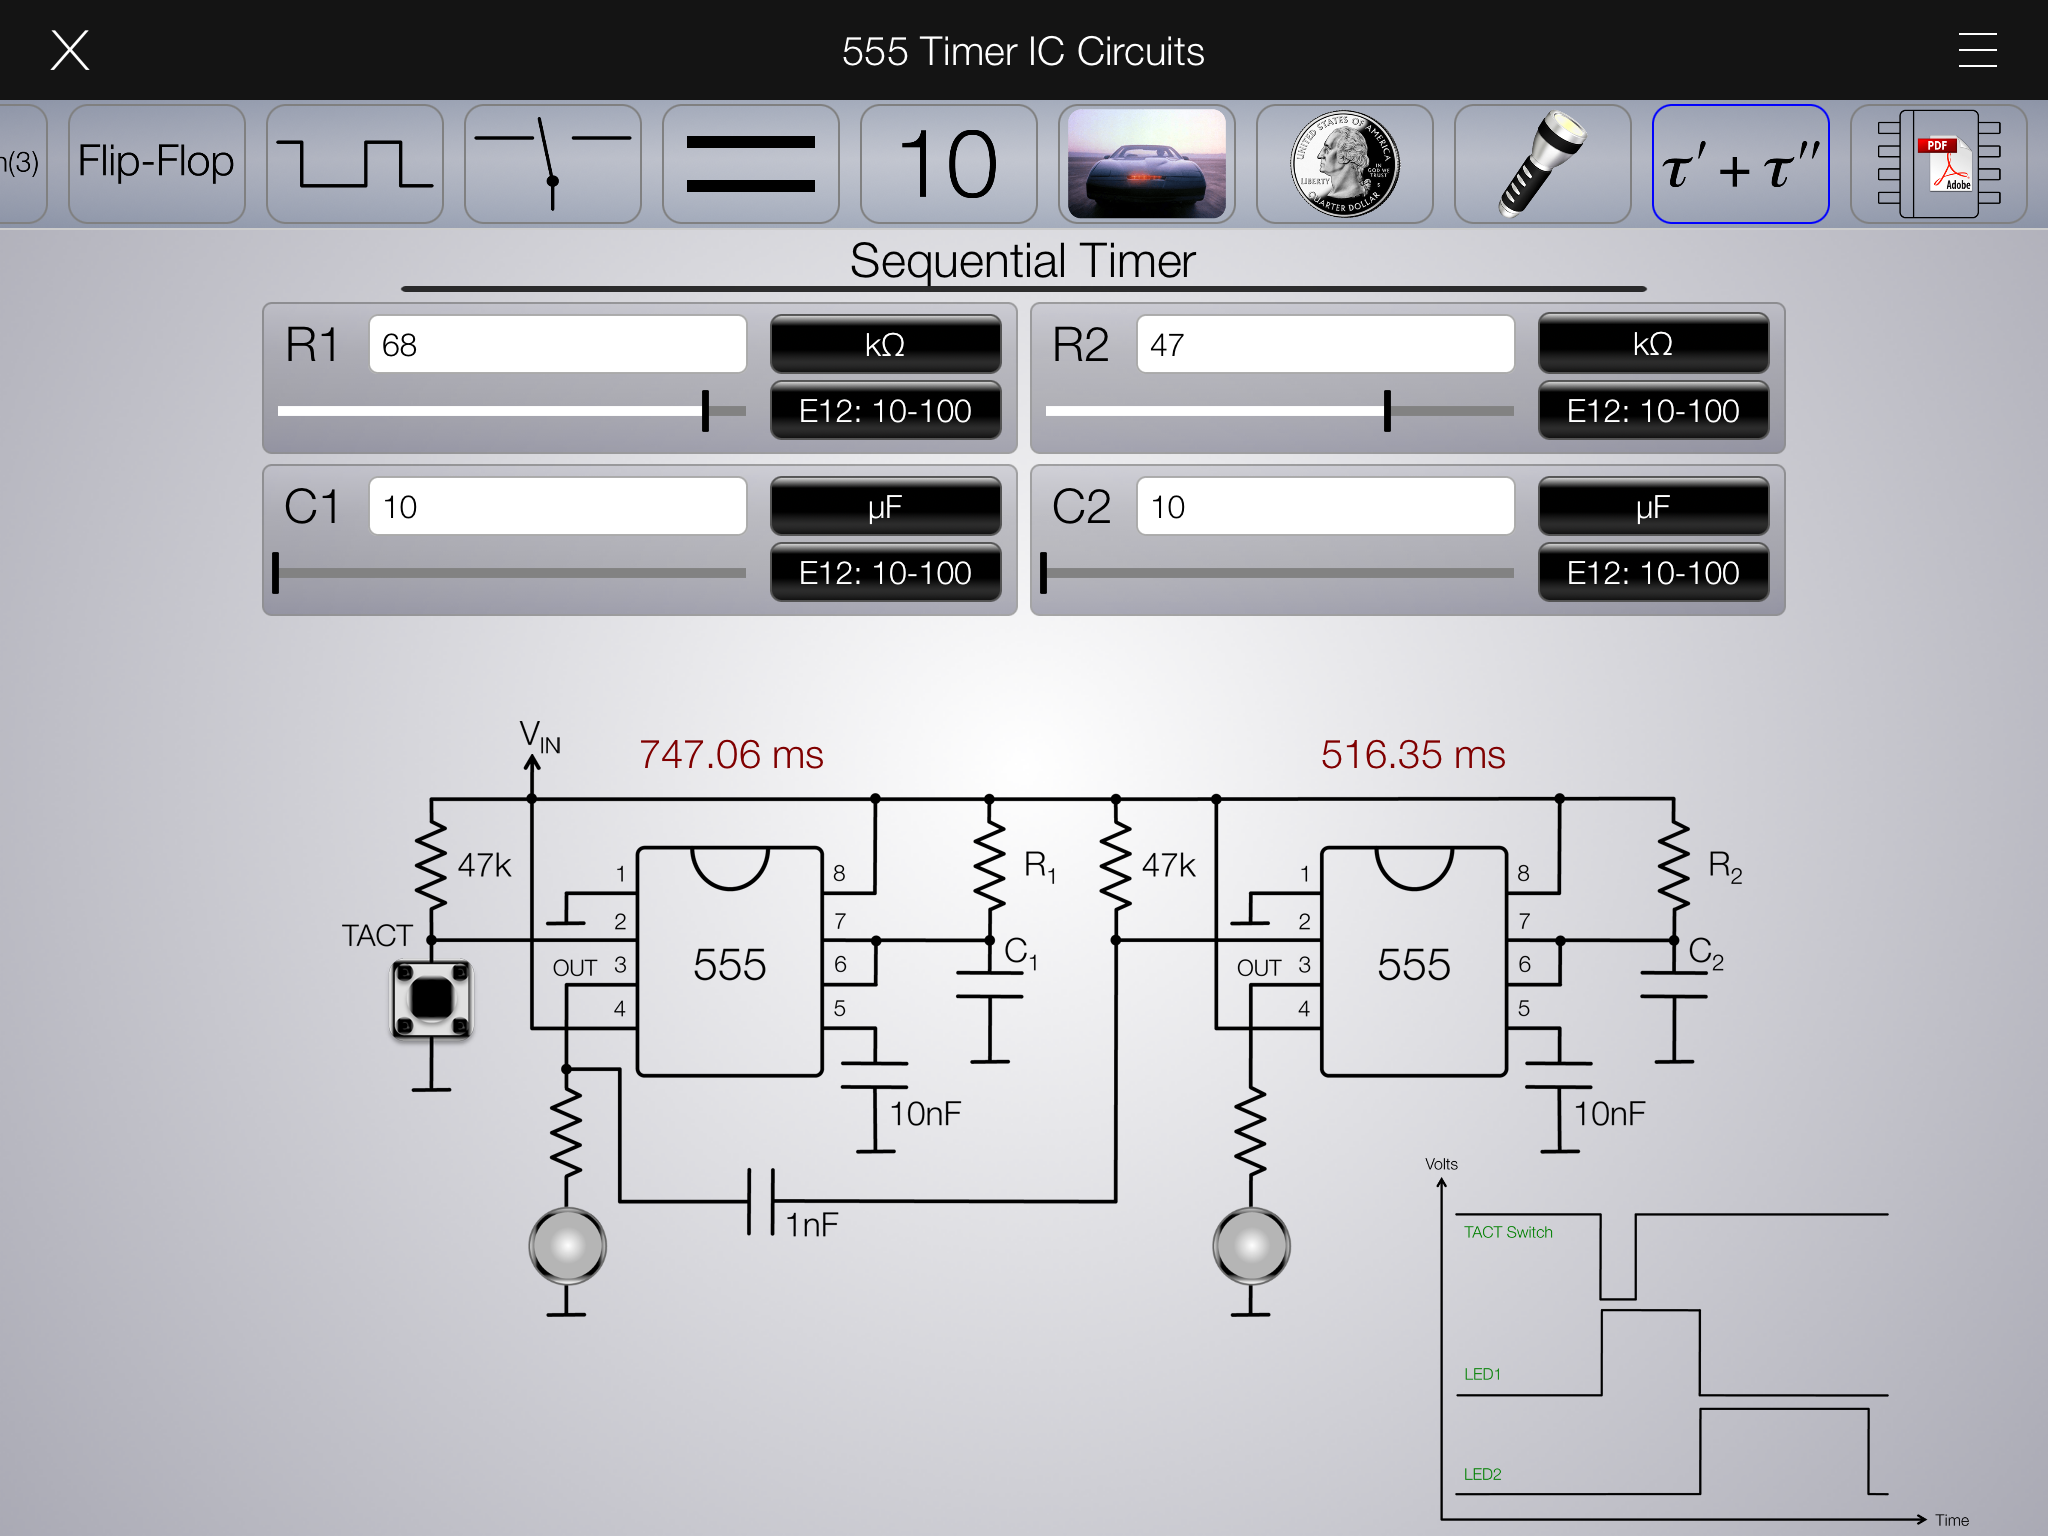Open C2 E12: 10-100 range selector
The image size is (2048, 1536).
tap(1653, 572)
